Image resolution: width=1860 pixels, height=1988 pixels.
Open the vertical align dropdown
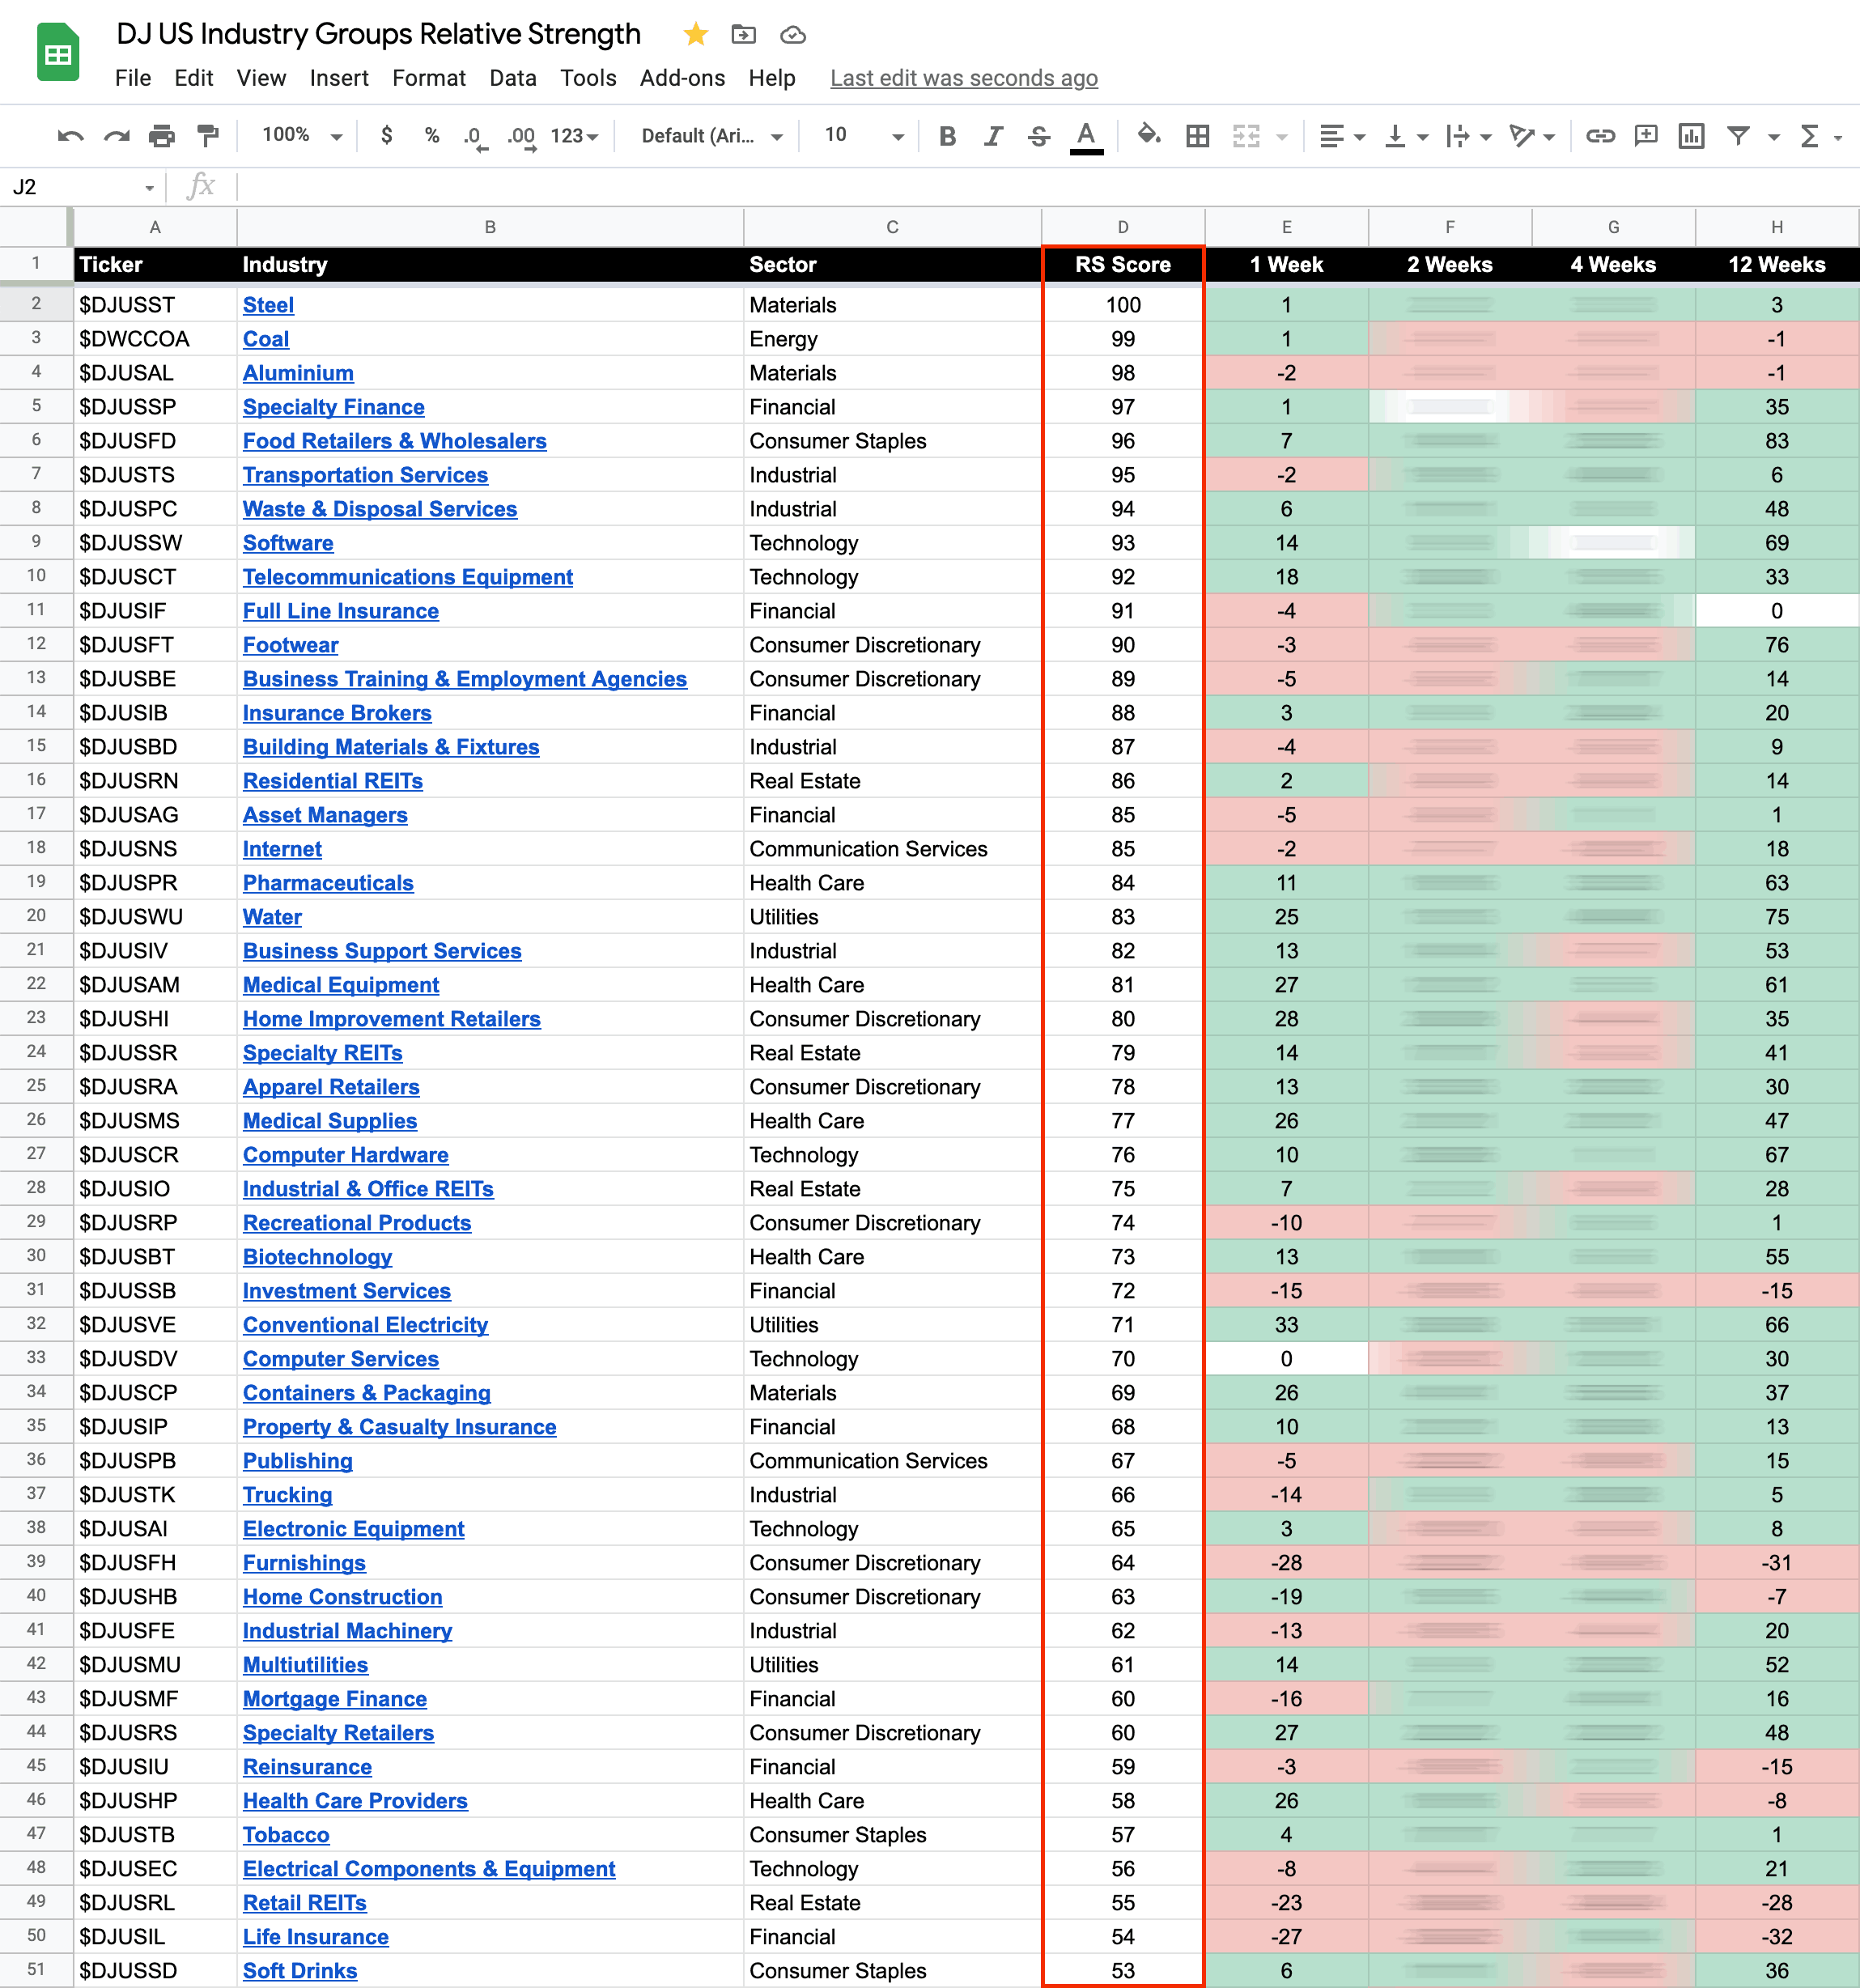(x=1406, y=136)
